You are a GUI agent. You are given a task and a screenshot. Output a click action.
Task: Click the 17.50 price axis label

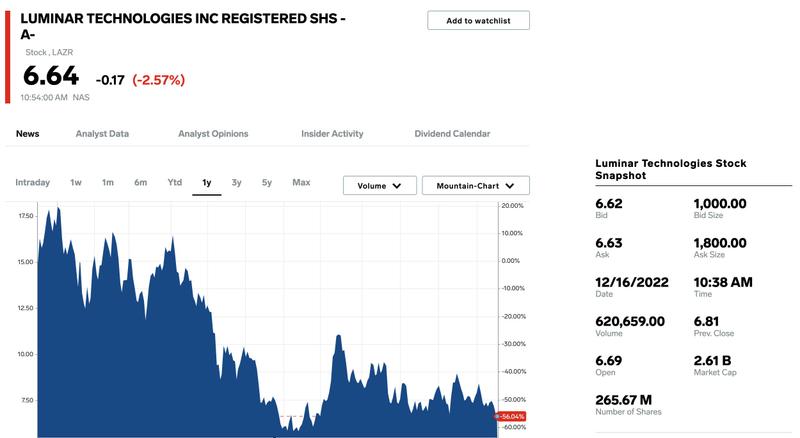[x=26, y=216]
